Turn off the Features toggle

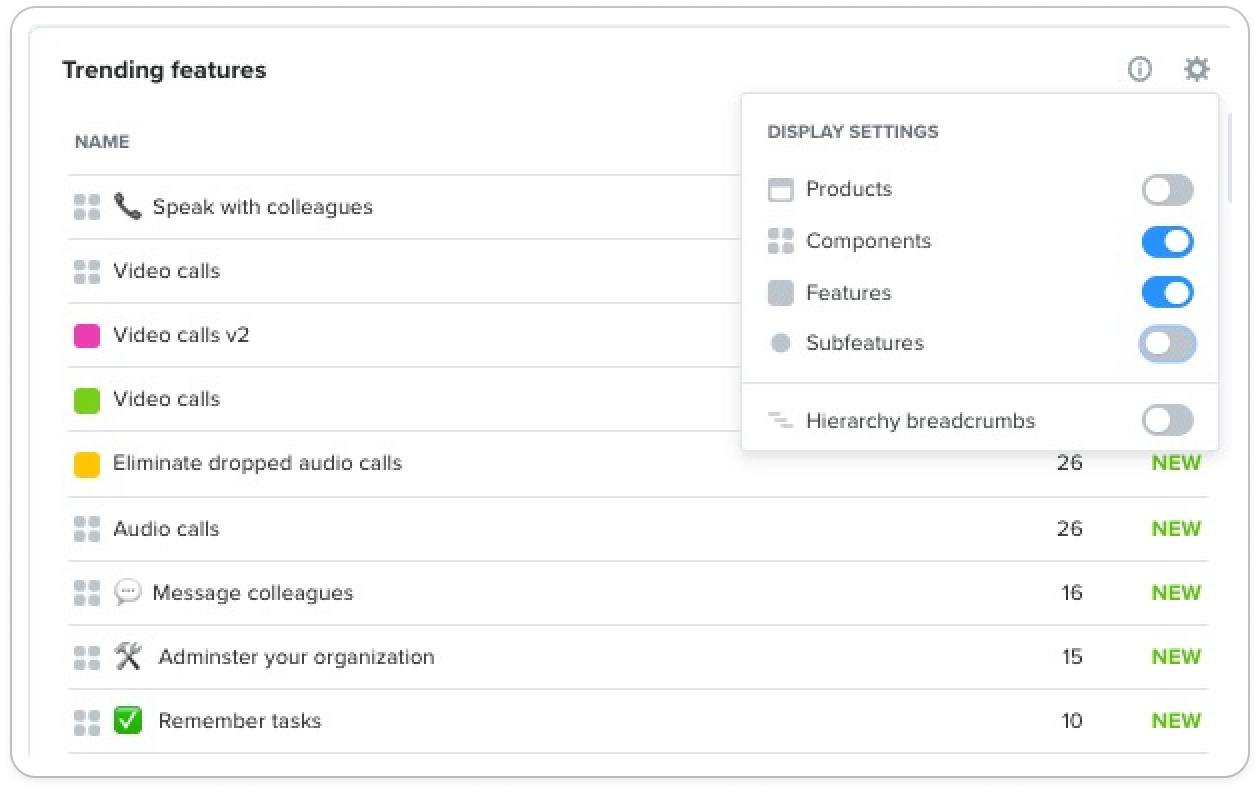point(1168,292)
